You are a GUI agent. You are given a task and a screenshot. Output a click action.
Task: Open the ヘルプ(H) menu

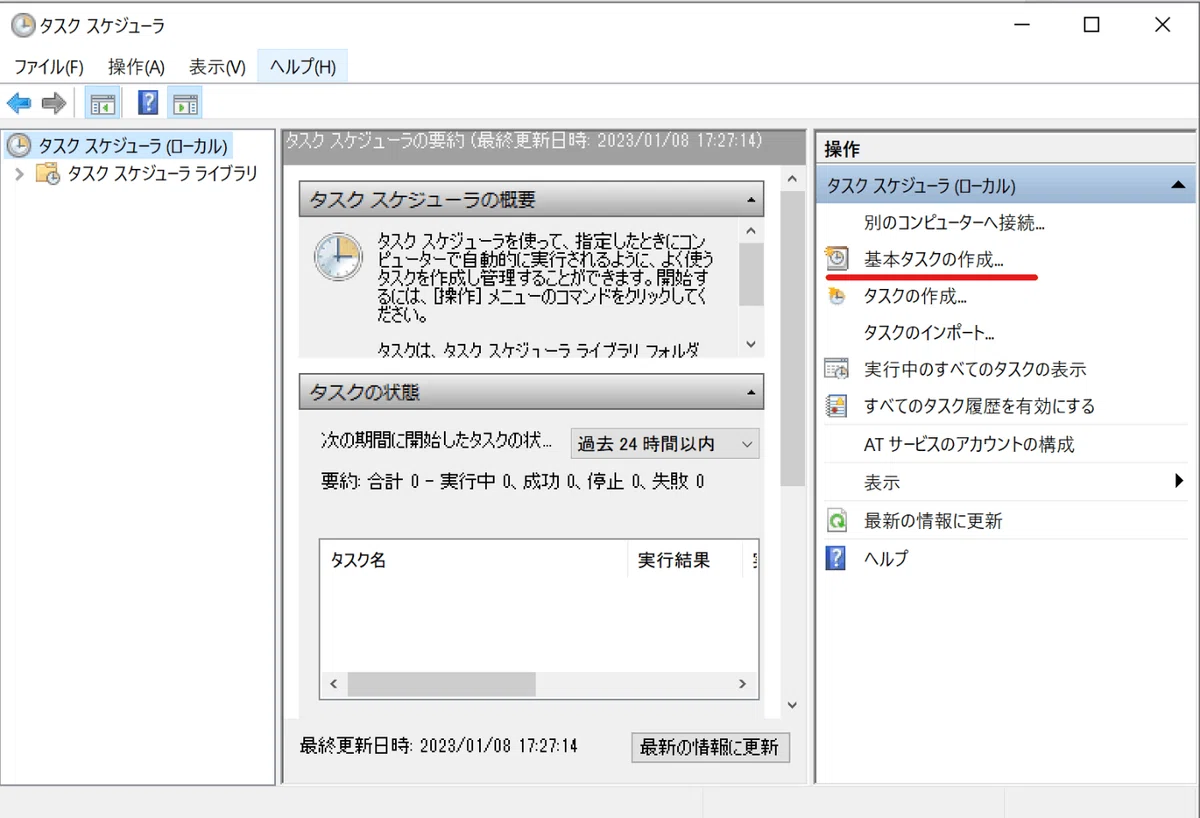pyautogui.click(x=302, y=67)
